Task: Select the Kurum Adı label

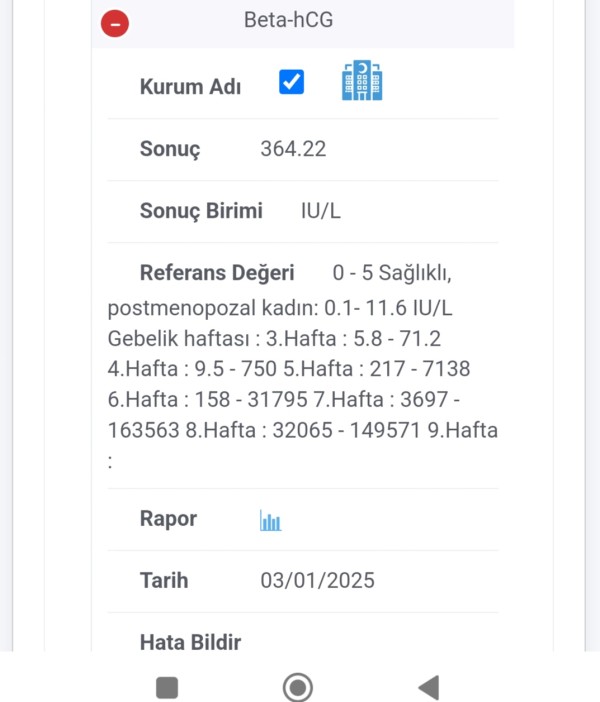Action: pyautogui.click(x=190, y=86)
